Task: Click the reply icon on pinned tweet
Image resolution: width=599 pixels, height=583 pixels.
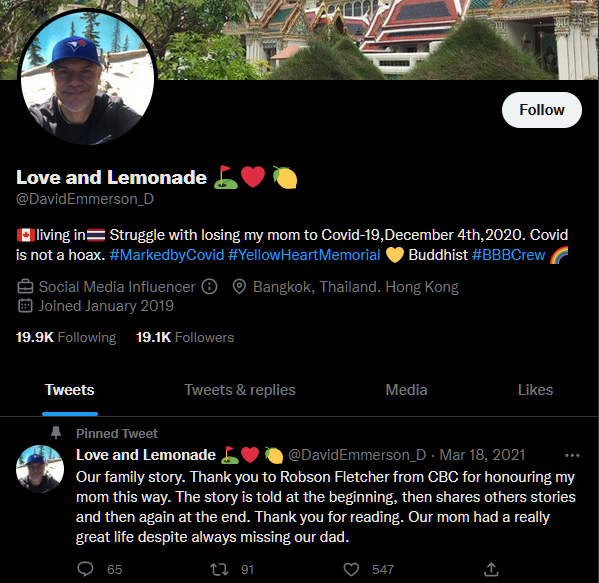Action: [x=85, y=569]
